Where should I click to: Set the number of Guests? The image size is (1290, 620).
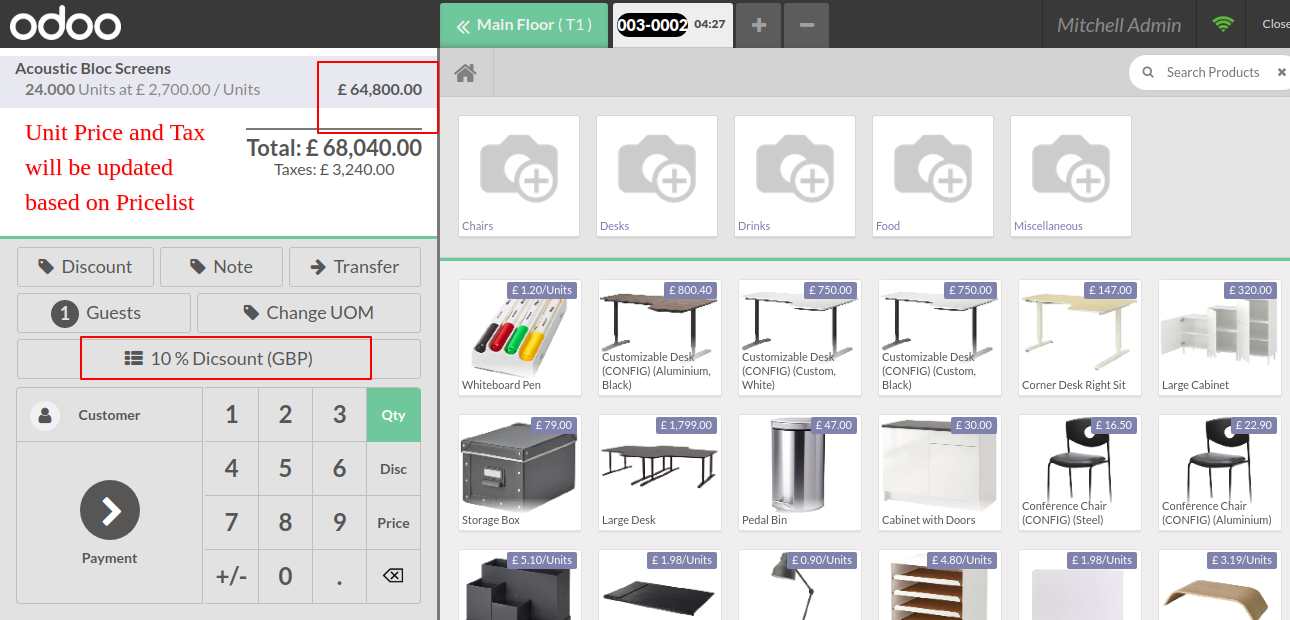[104, 313]
